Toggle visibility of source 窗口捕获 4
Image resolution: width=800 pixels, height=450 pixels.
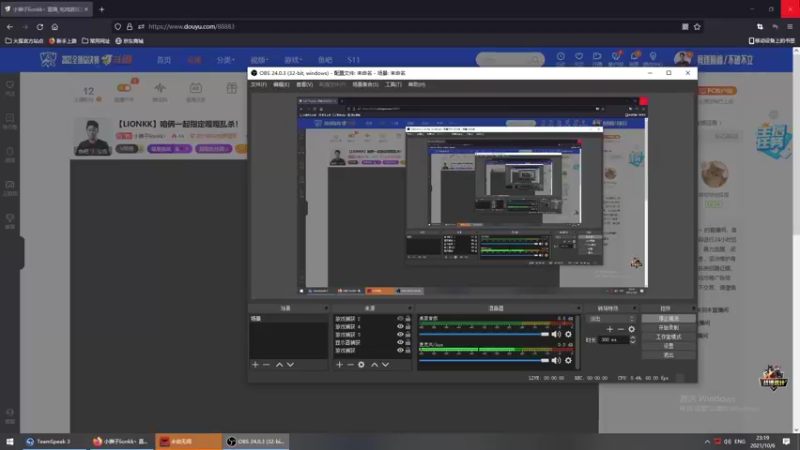coord(400,327)
